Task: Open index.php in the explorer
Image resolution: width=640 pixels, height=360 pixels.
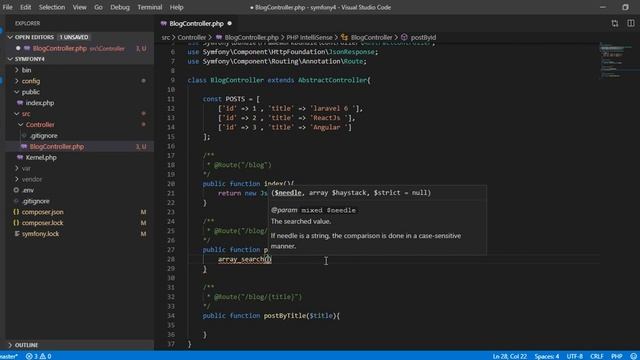Action: tap(40, 103)
